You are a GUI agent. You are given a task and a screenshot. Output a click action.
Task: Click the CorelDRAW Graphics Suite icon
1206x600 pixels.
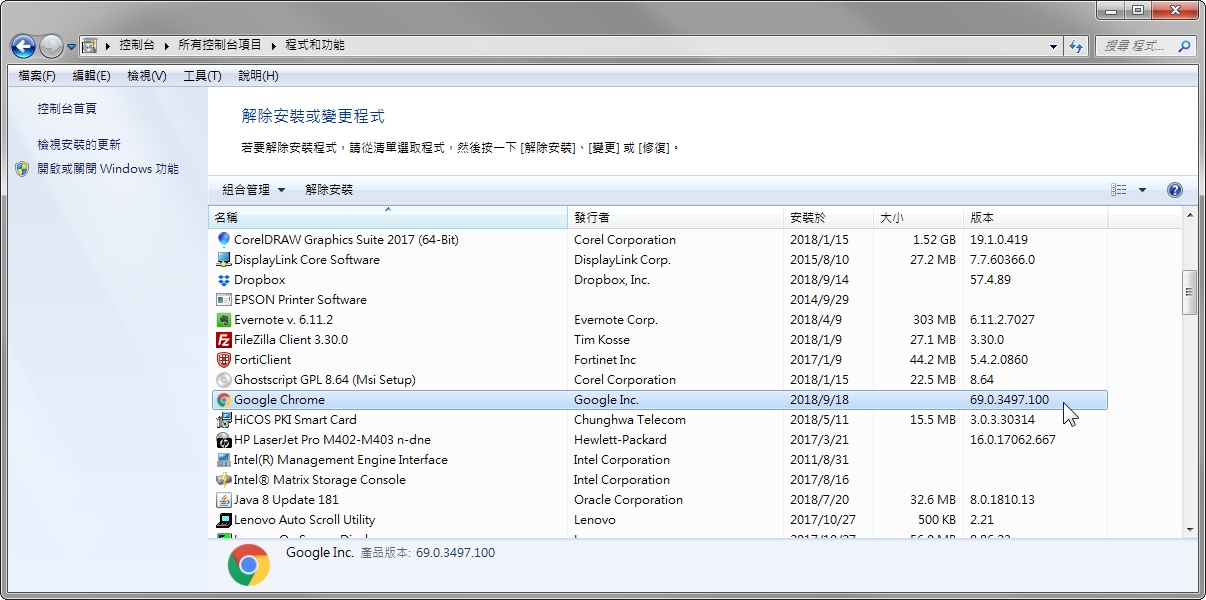224,240
